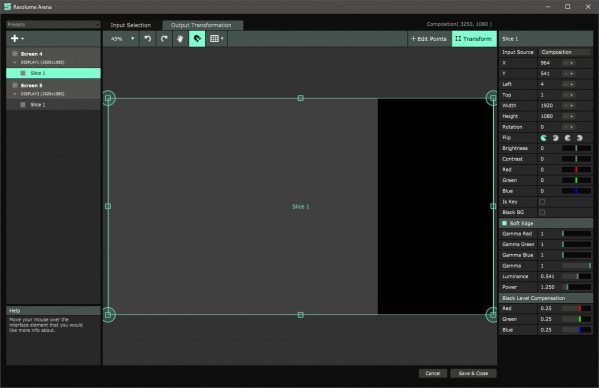The height and width of the screenshot is (388, 599).
Task: Click the left edge midpoint handle
Action: [x=108, y=206]
